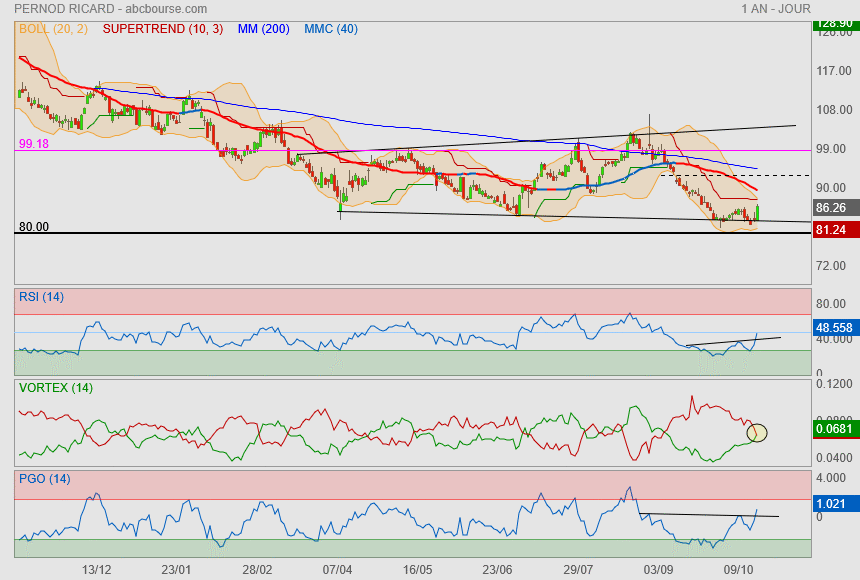Click the 99.18 resistance level label
The height and width of the screenshot is (580, 860).
point(34,144)
